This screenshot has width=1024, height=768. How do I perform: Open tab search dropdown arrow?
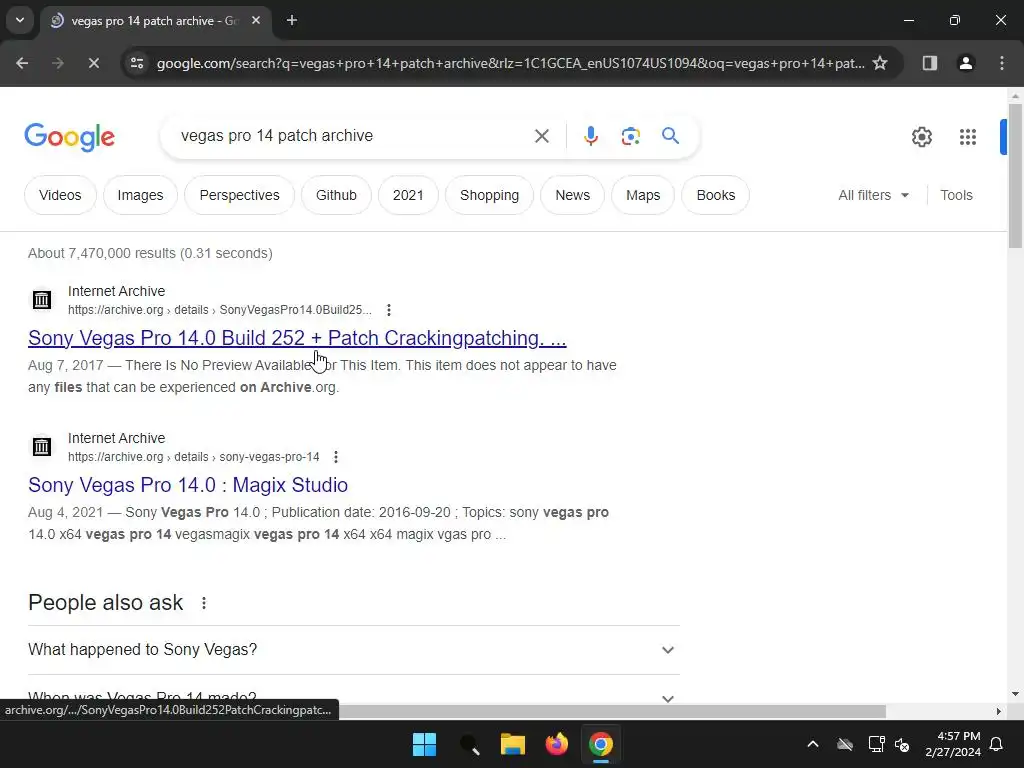[20, 20]
